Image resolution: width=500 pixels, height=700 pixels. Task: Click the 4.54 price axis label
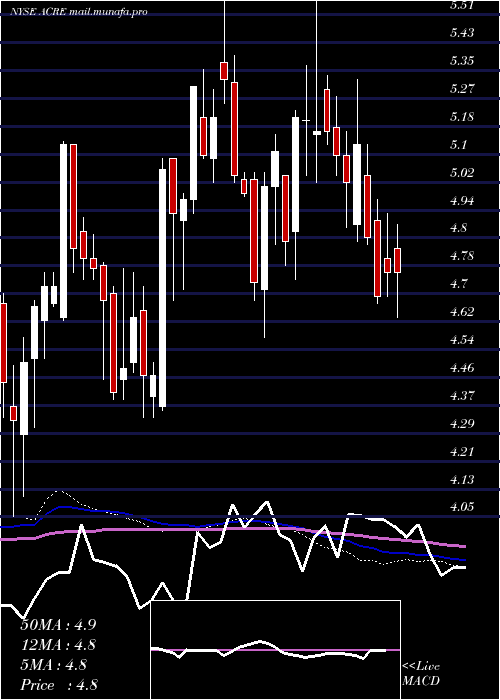(x=462, y=340)
